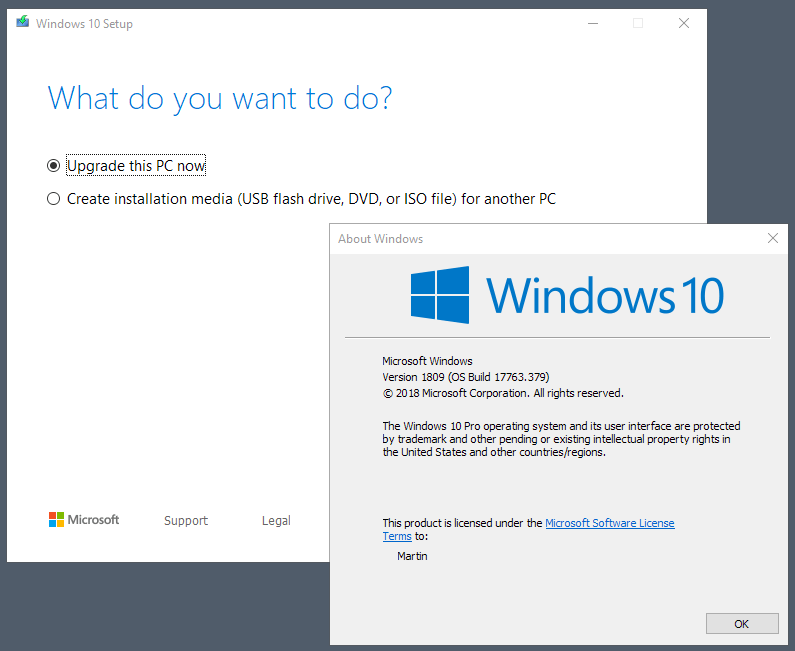795x651 pixels.
Task: Click the Microsoft logo in Setup footer
Action: [x=84, y=520]
